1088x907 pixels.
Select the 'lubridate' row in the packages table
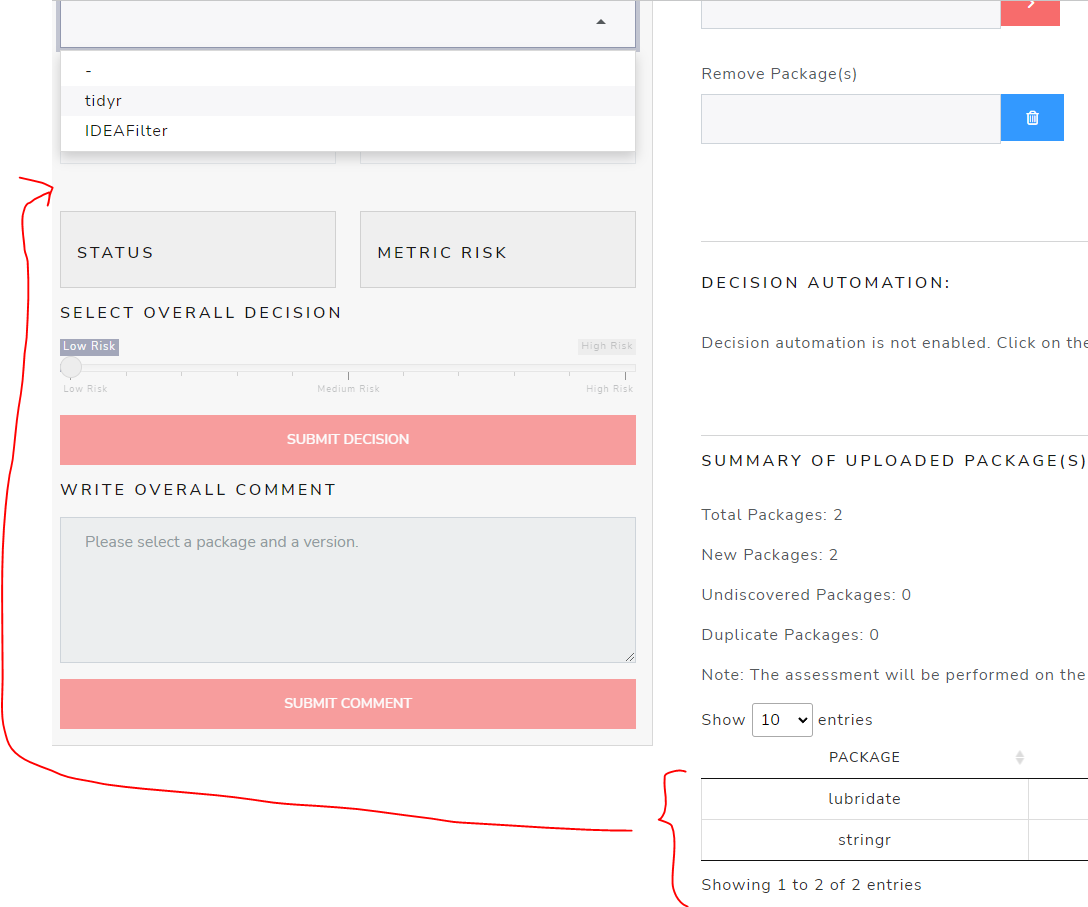point(864,798)
